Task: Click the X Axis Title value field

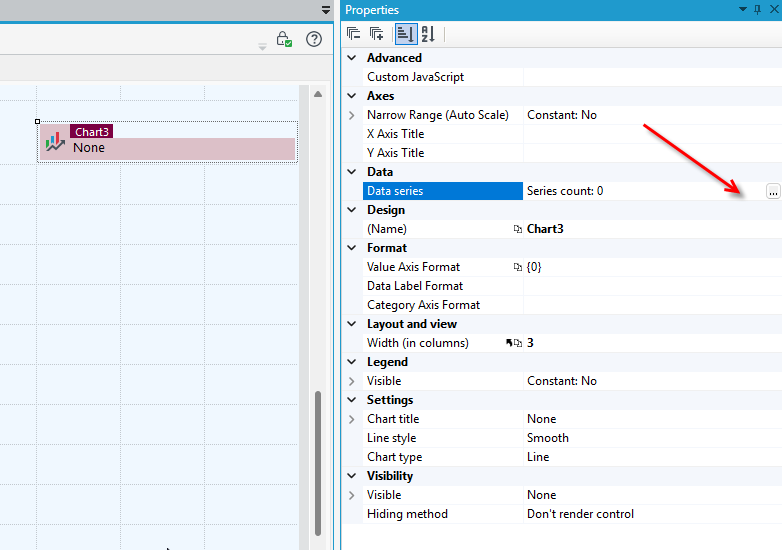Action: coord(652,134)
